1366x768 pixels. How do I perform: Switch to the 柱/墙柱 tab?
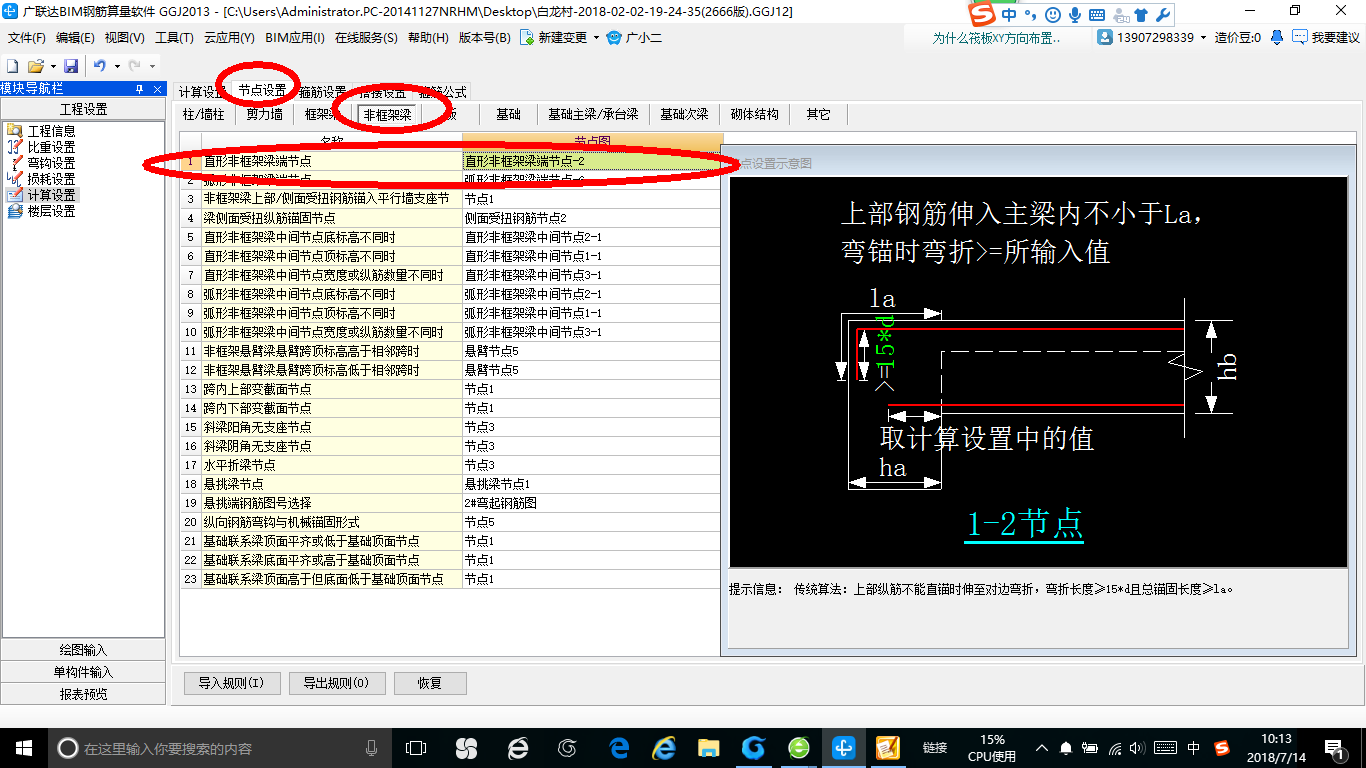pos(204,114)
